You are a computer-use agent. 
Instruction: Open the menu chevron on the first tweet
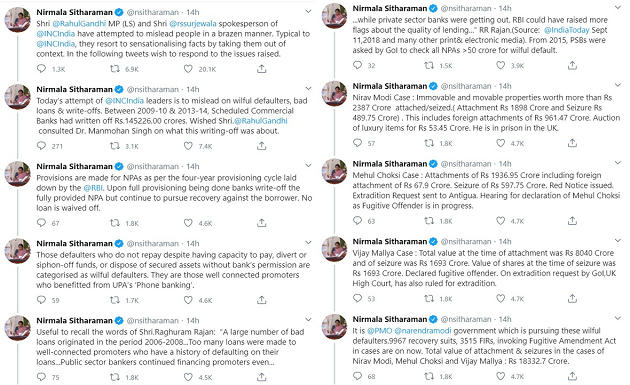coord(308,11)
